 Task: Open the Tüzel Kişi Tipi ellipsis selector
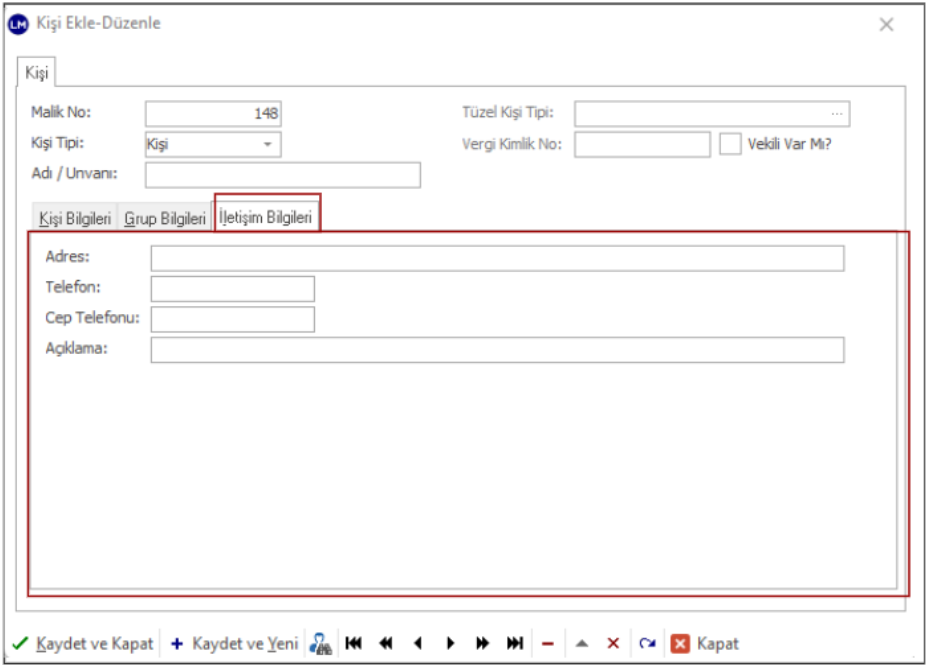pos(837,113)
